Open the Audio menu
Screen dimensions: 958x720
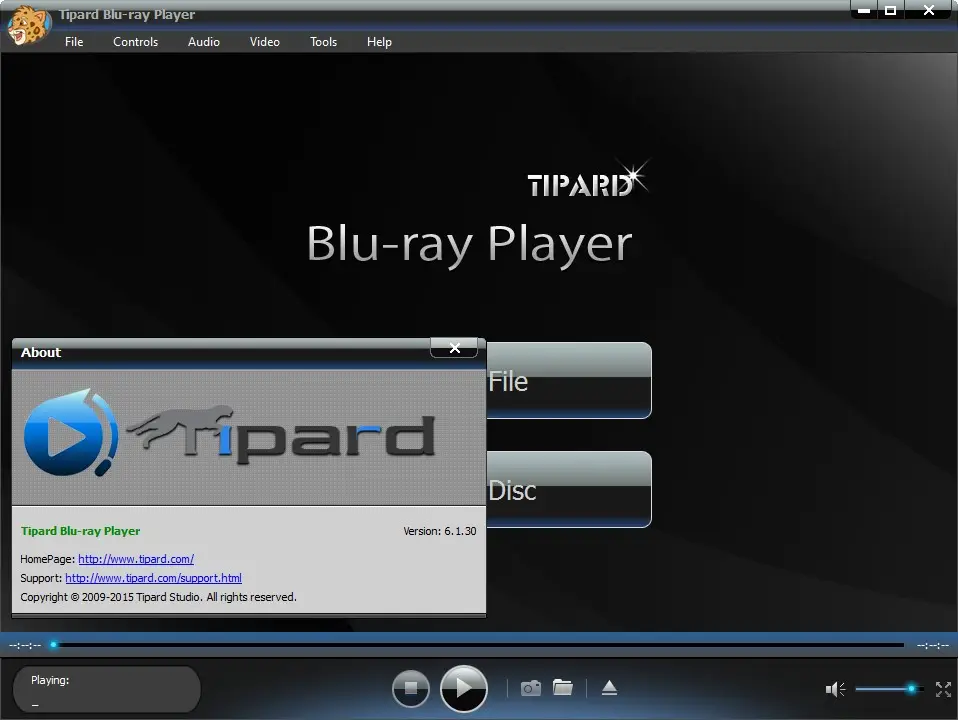tap(203, 42)
